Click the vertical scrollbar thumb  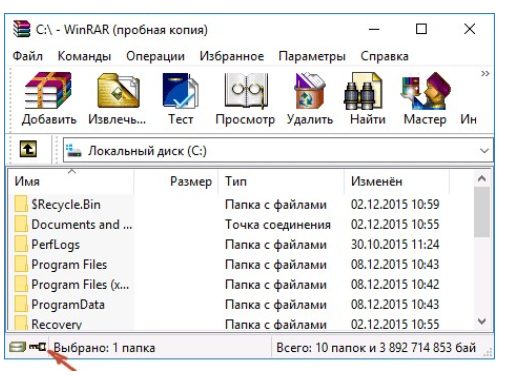point(482,212)
